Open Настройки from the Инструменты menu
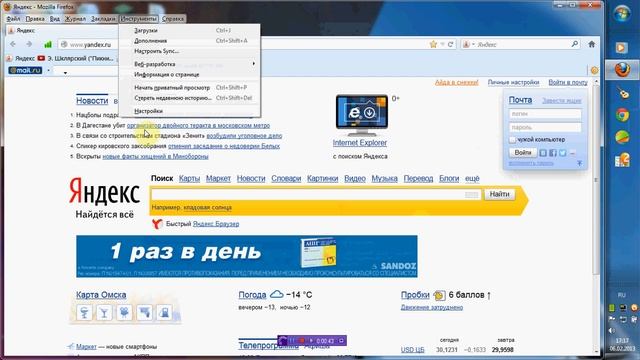The height and width of the screenshot is (360, 640). coord(189,111)
